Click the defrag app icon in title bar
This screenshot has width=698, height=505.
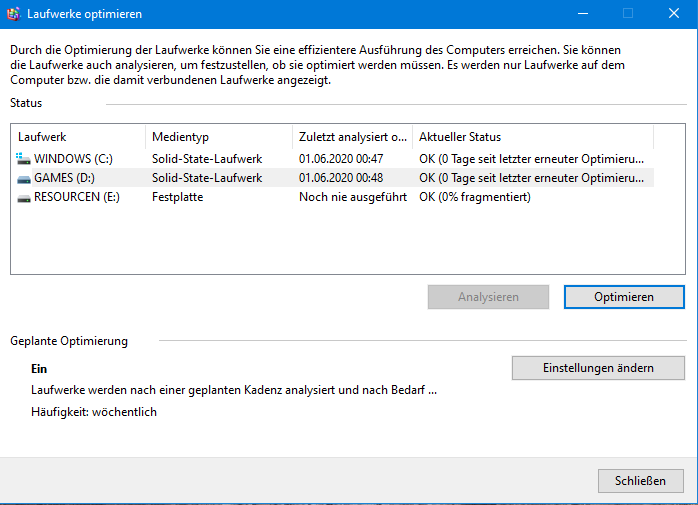(x=14, y=14)
